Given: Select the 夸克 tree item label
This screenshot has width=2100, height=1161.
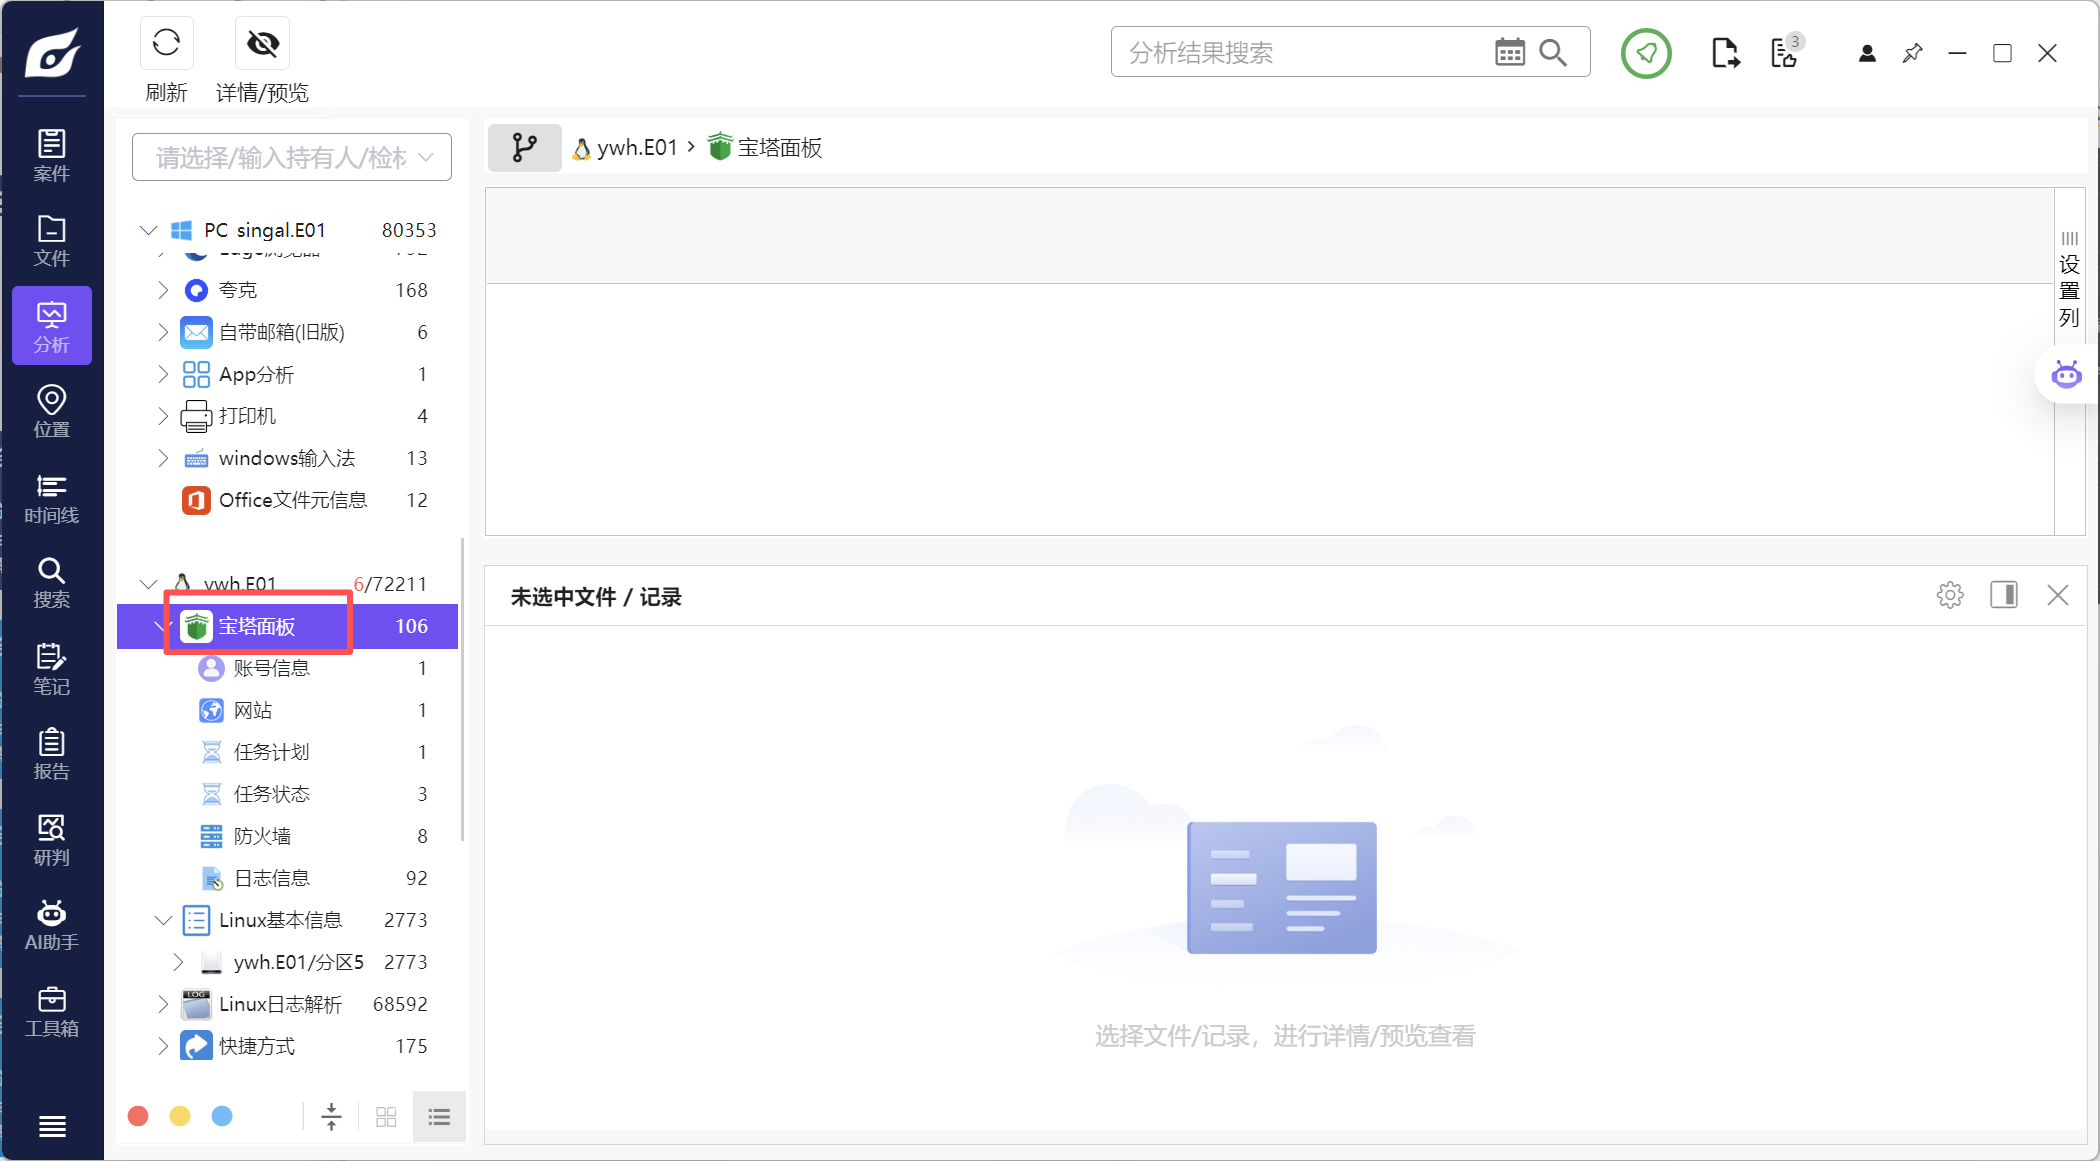Looking at the screenshot, I should (x=238, y=290).
